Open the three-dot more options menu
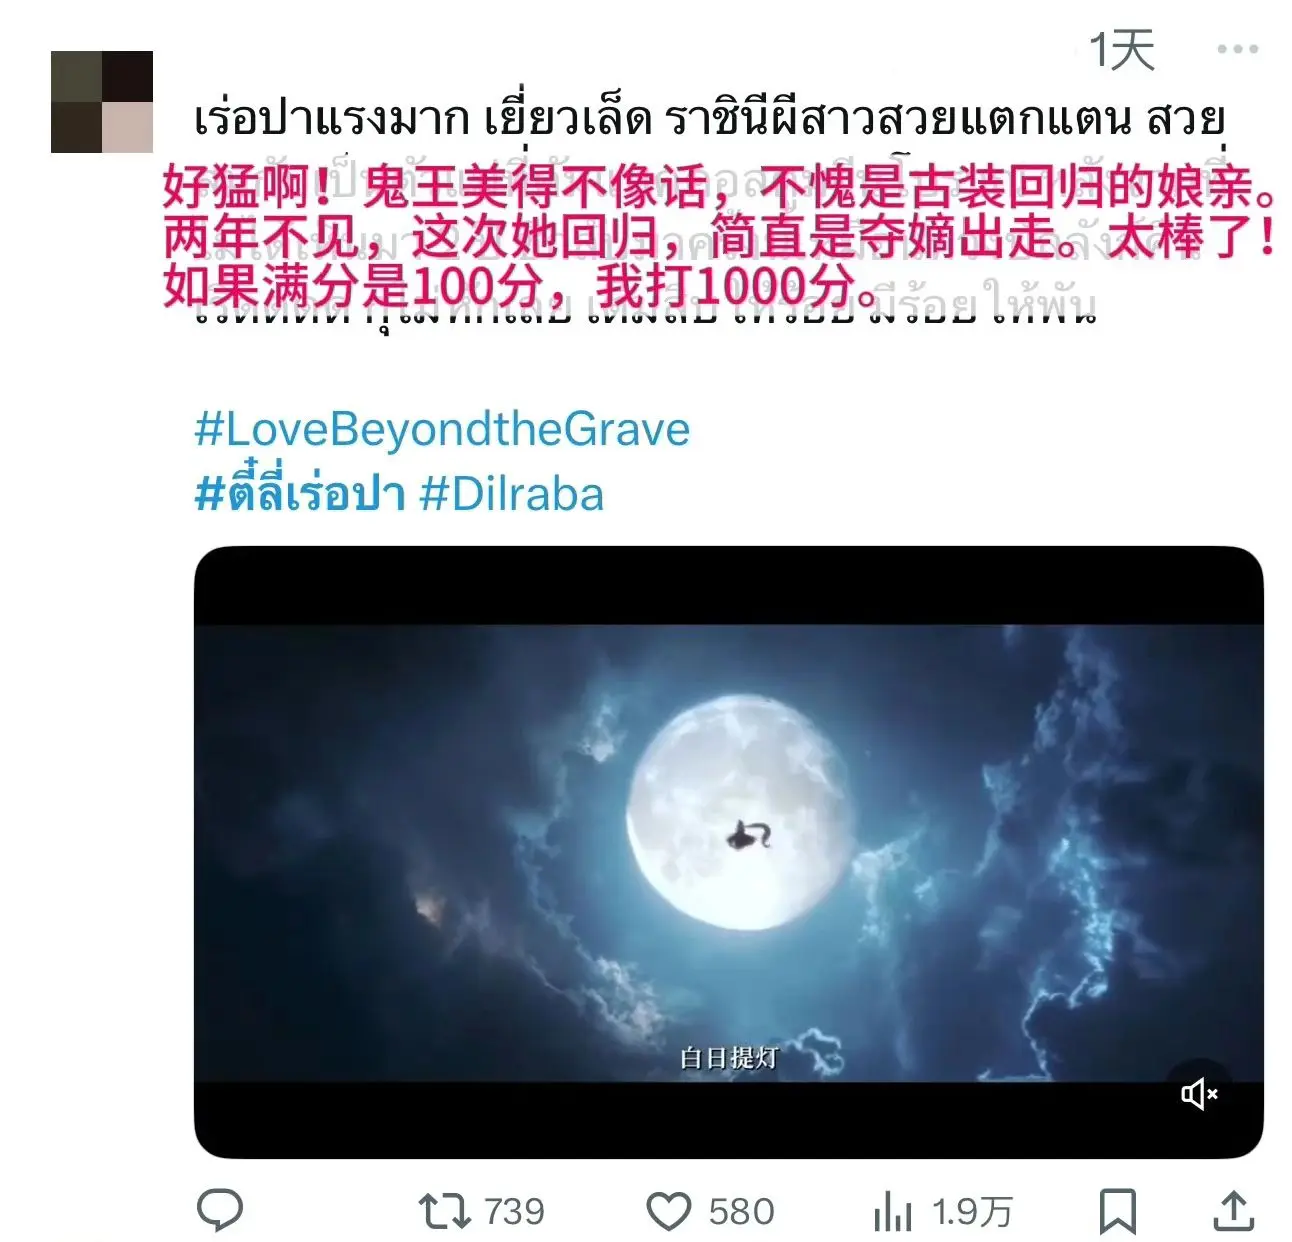The image size is (1292, 1242). [x=1238, y=49]
